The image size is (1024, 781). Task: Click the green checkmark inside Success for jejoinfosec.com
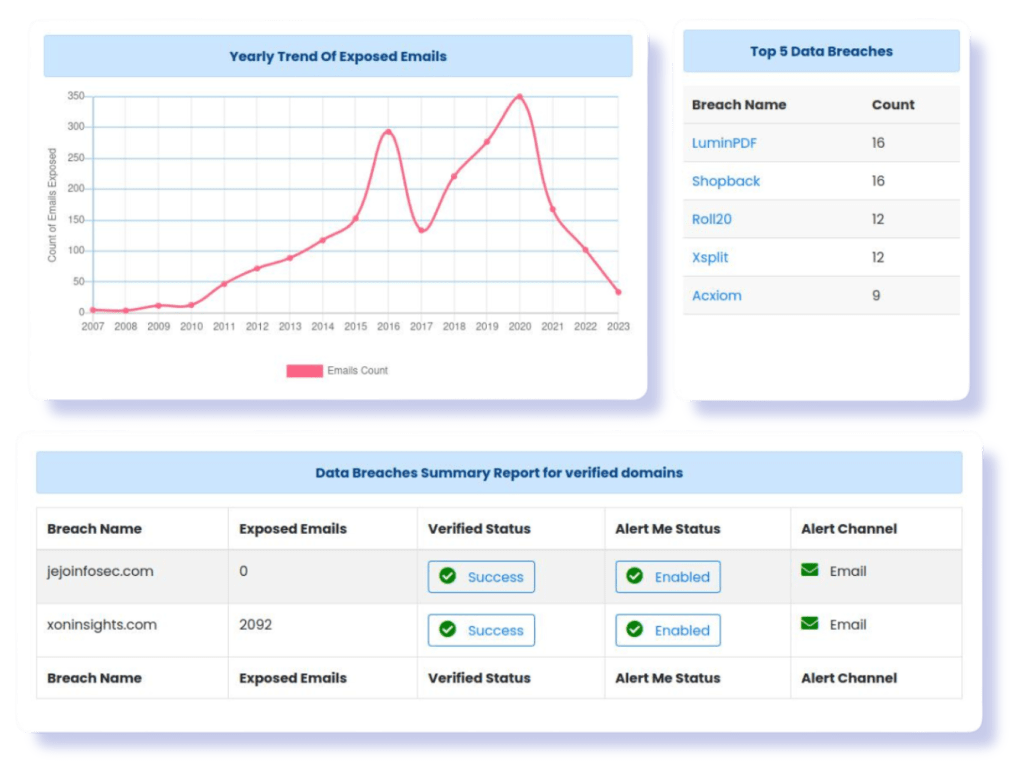(448, 577)
